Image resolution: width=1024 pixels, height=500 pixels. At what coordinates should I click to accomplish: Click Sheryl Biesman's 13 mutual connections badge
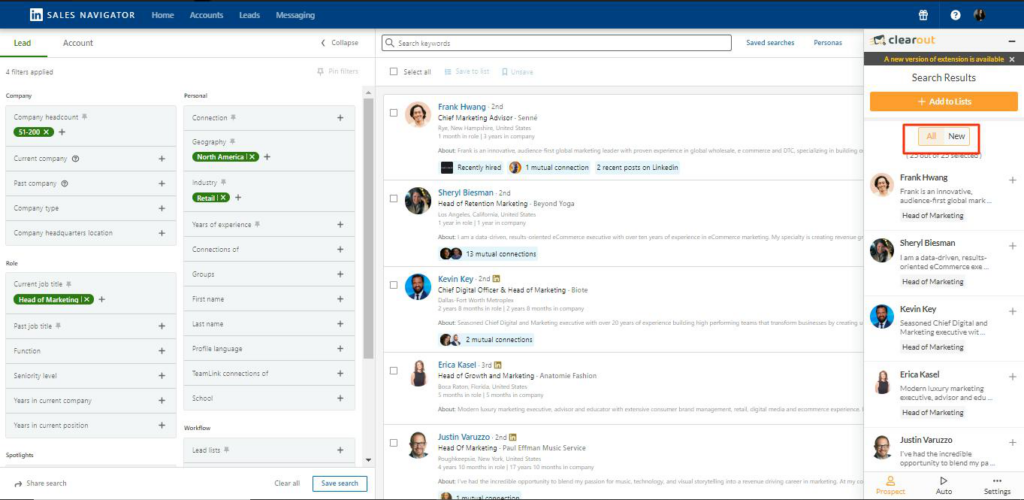[488, 254]
